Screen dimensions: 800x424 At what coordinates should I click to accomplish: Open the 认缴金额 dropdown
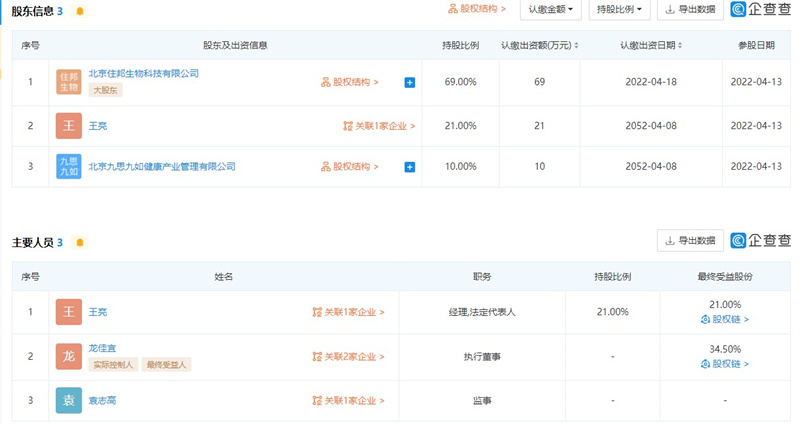[x=551, y=10]
